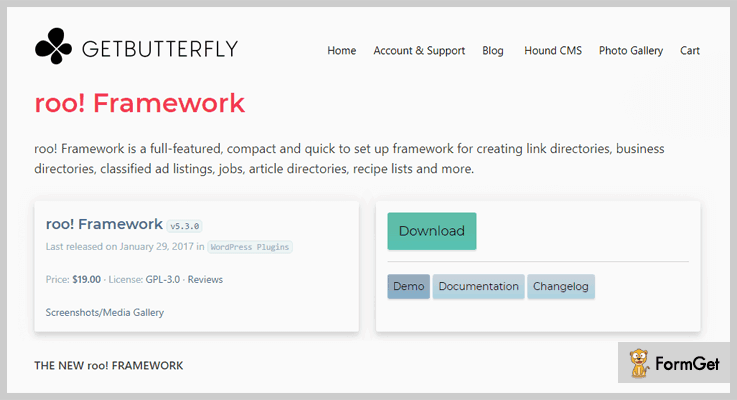Open the WordPress Plugins category tag
This screenshot has height=400, width=737.
pyautogui.click(x=250, y=247)
